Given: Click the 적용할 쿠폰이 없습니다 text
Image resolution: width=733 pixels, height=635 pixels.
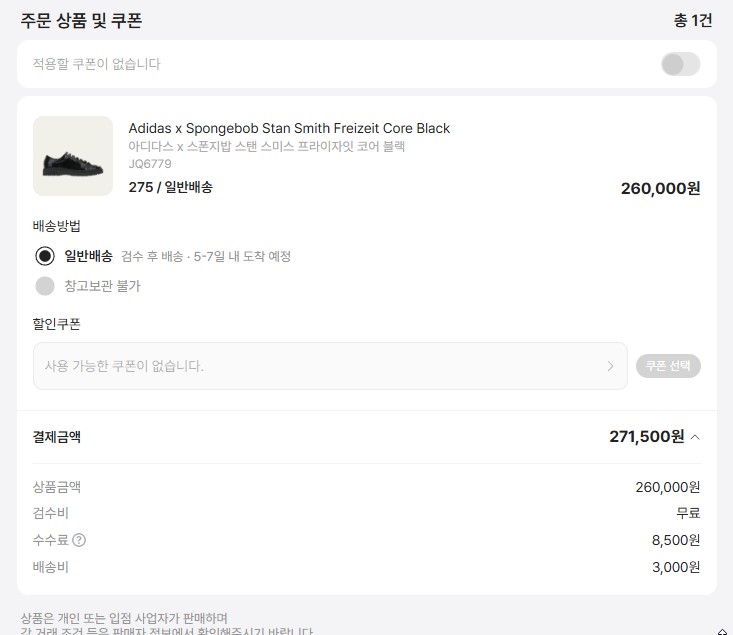Looking at the screenshot, I should pyautogui.click(x=96, y=65).
